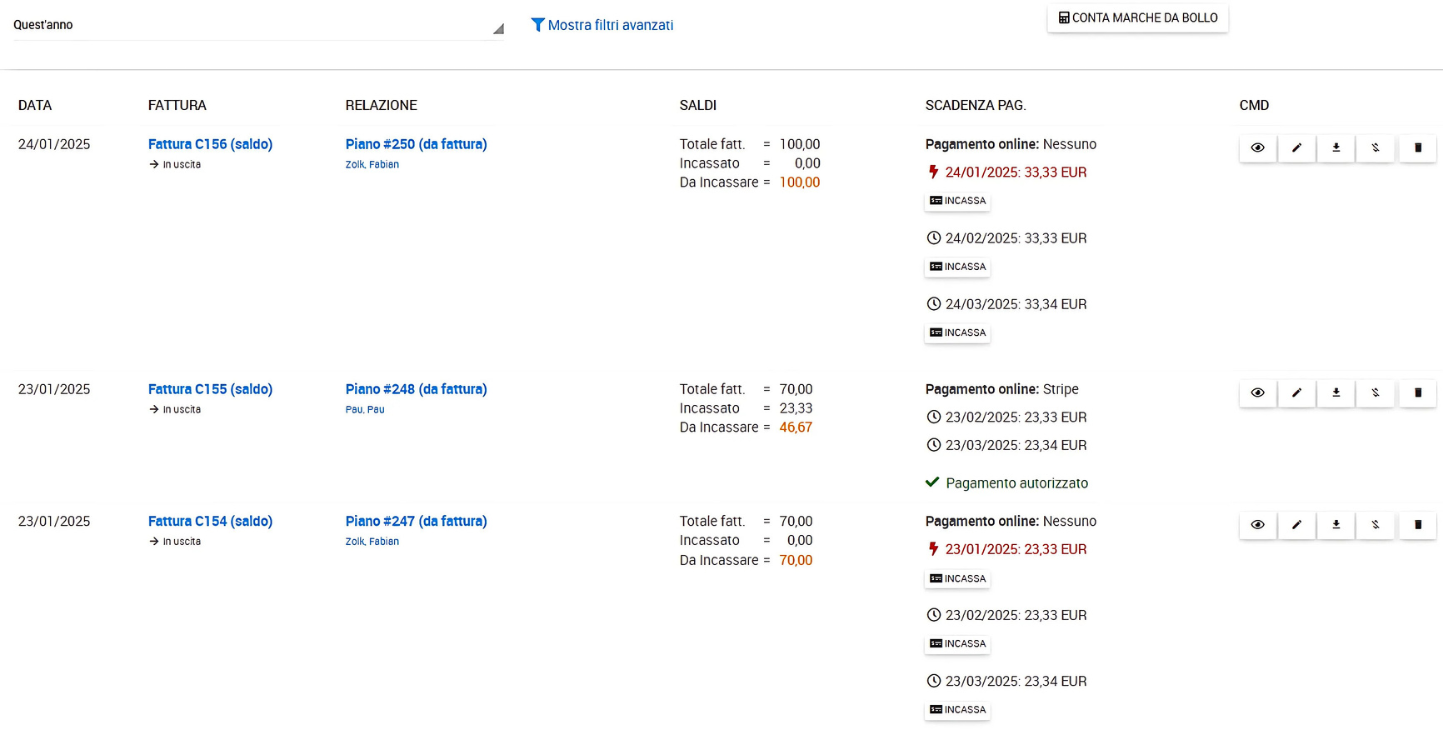
Task: Download Fattura C155 with the download icon
Action: pyautogui.click(x=1336, y=393)
